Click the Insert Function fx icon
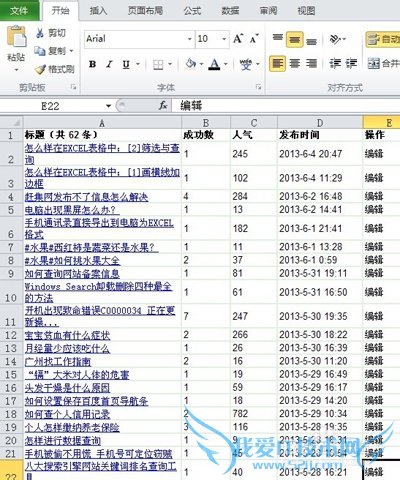The width and height of the screenshot is (400, 480). tap(163, 106)
